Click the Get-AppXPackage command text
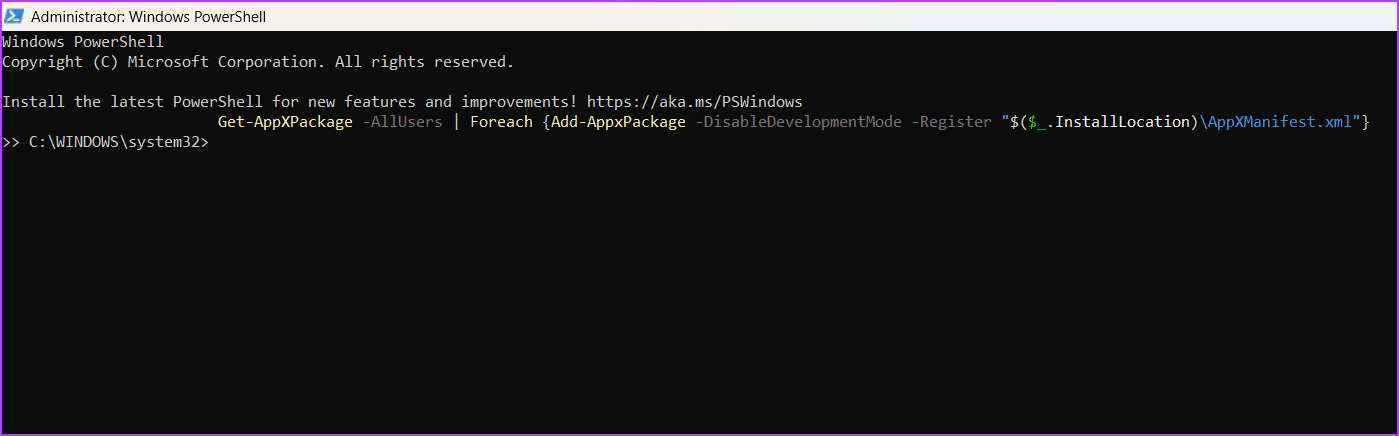This screenshot has width=1399, height=436. click(285, 122)
